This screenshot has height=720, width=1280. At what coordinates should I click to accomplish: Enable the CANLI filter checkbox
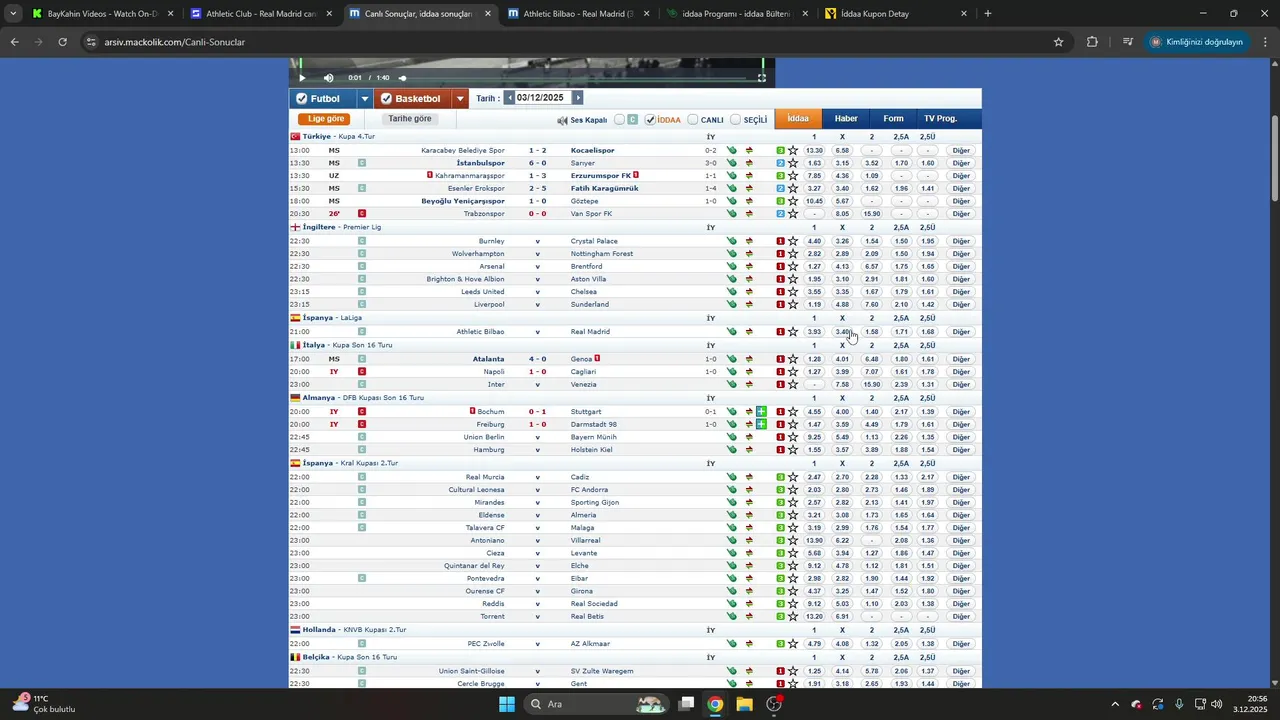(692, 120)
